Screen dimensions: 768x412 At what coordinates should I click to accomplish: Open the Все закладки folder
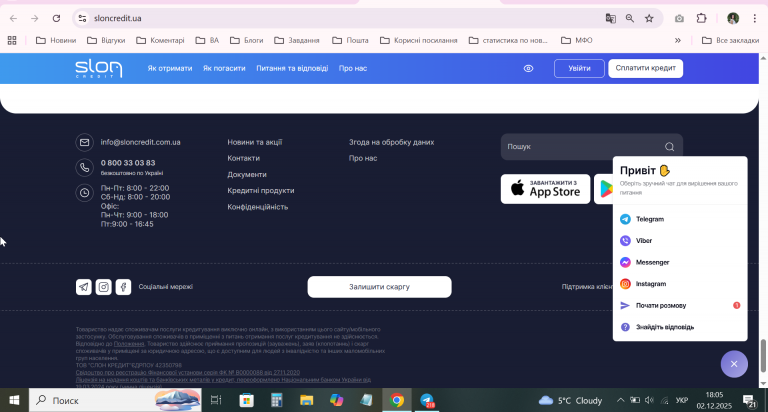(x=730, y=40)
